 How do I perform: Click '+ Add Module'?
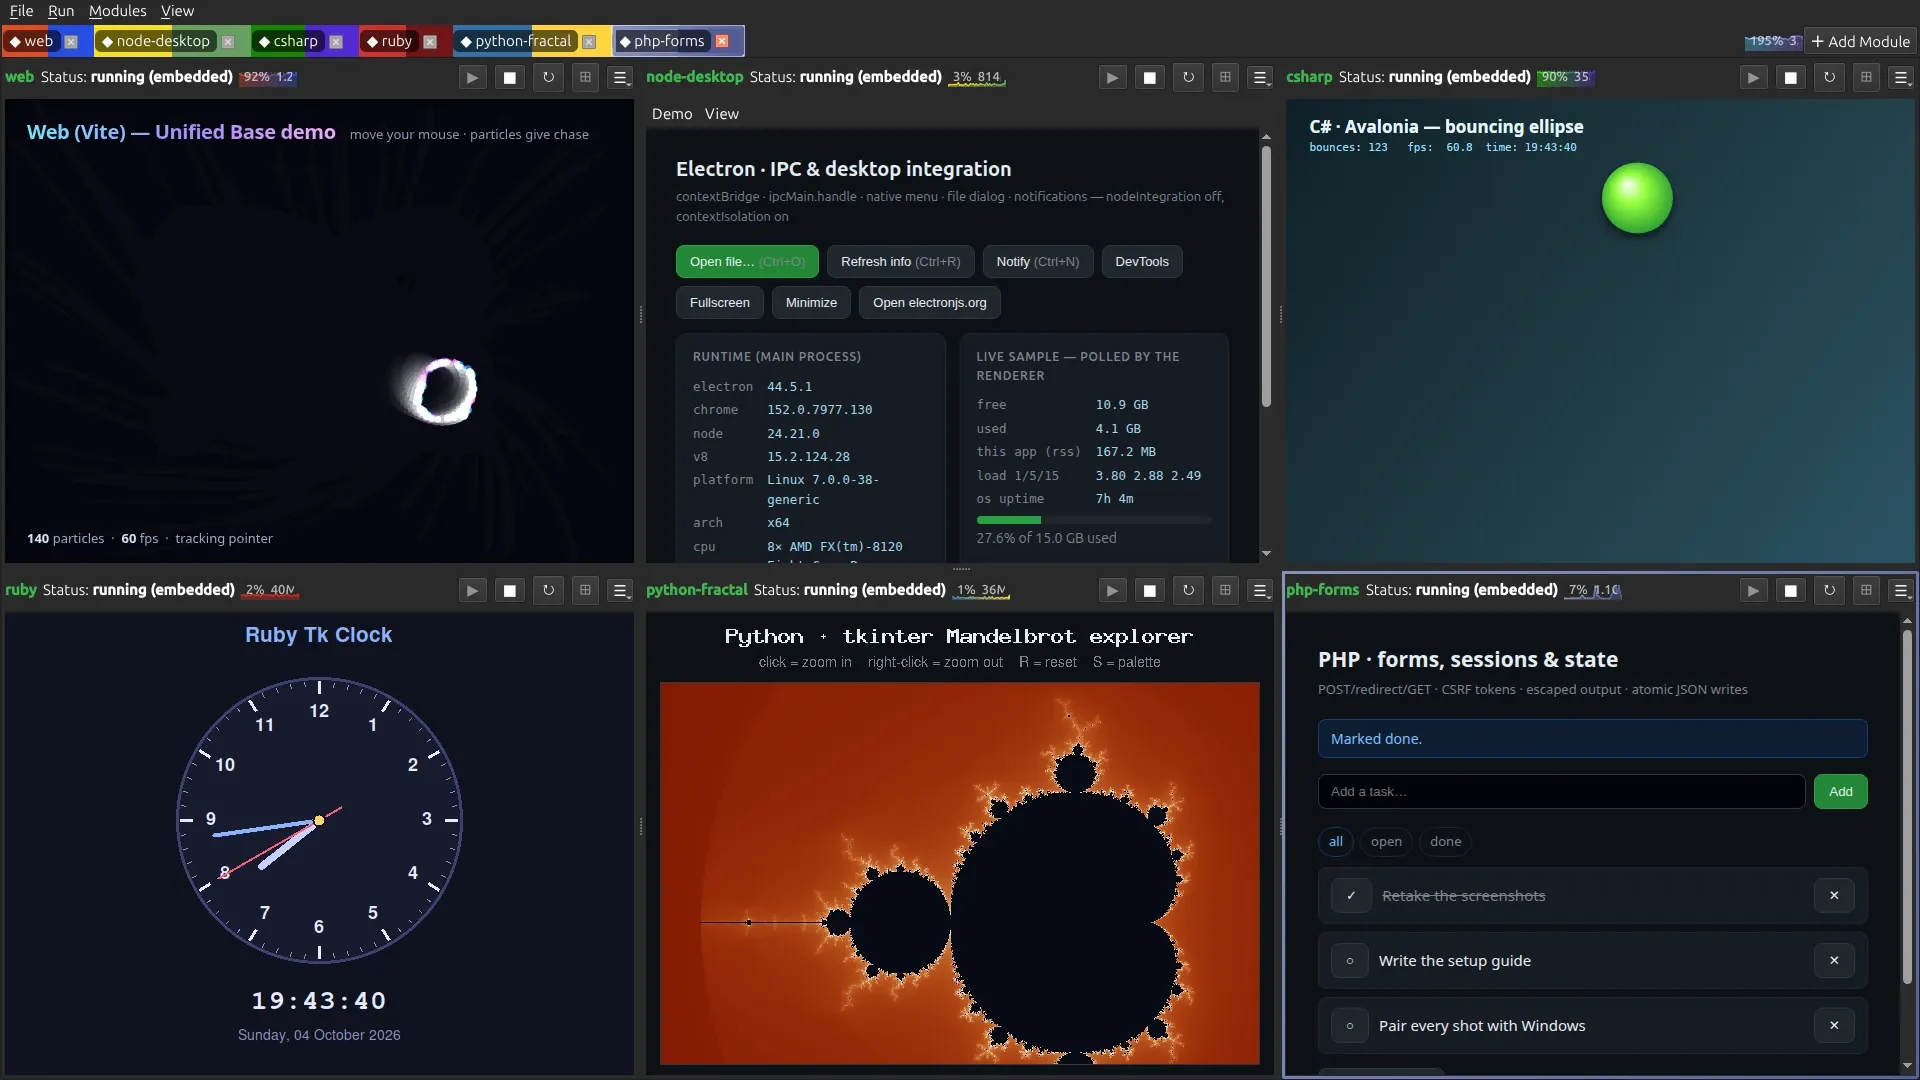[1861, 41]
